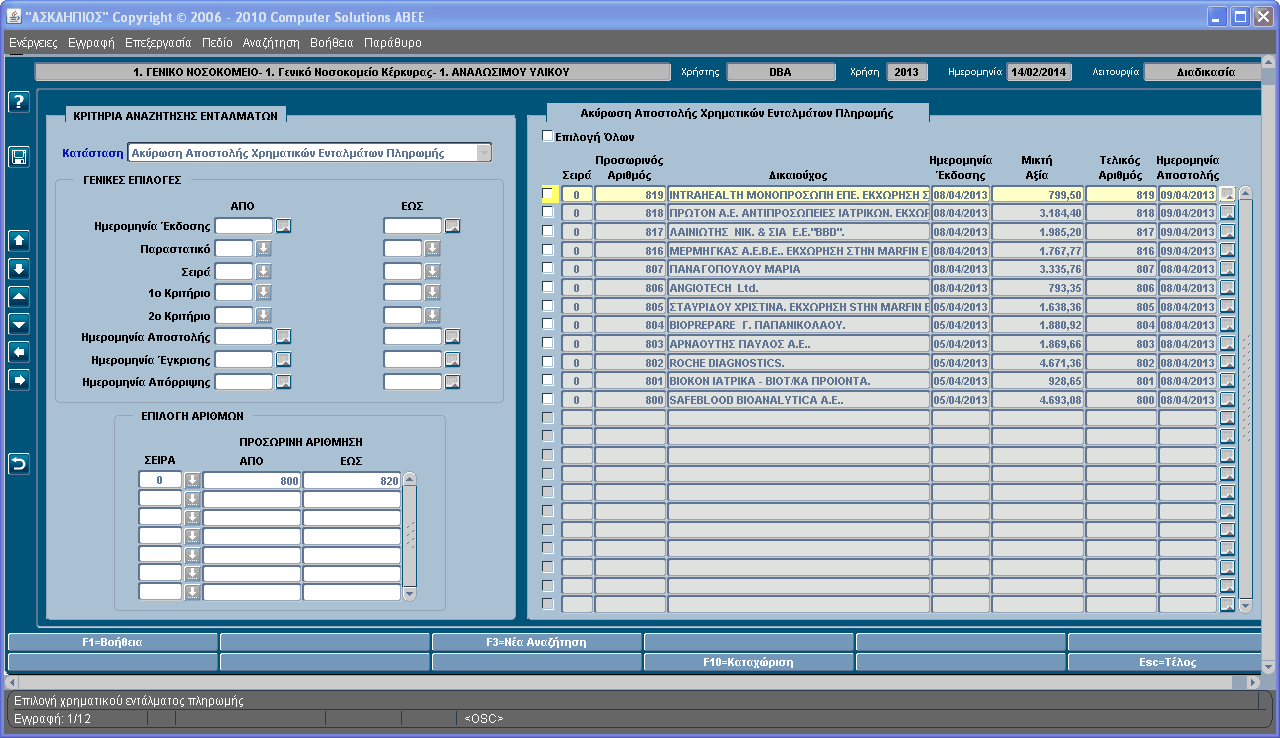The height and width of the screenshot is (738, 1280).
Task: Tick checkbox for ΛΑΙΝΙΩΤΗΣ ΝΙΚ. row 817
Action: 547,231
